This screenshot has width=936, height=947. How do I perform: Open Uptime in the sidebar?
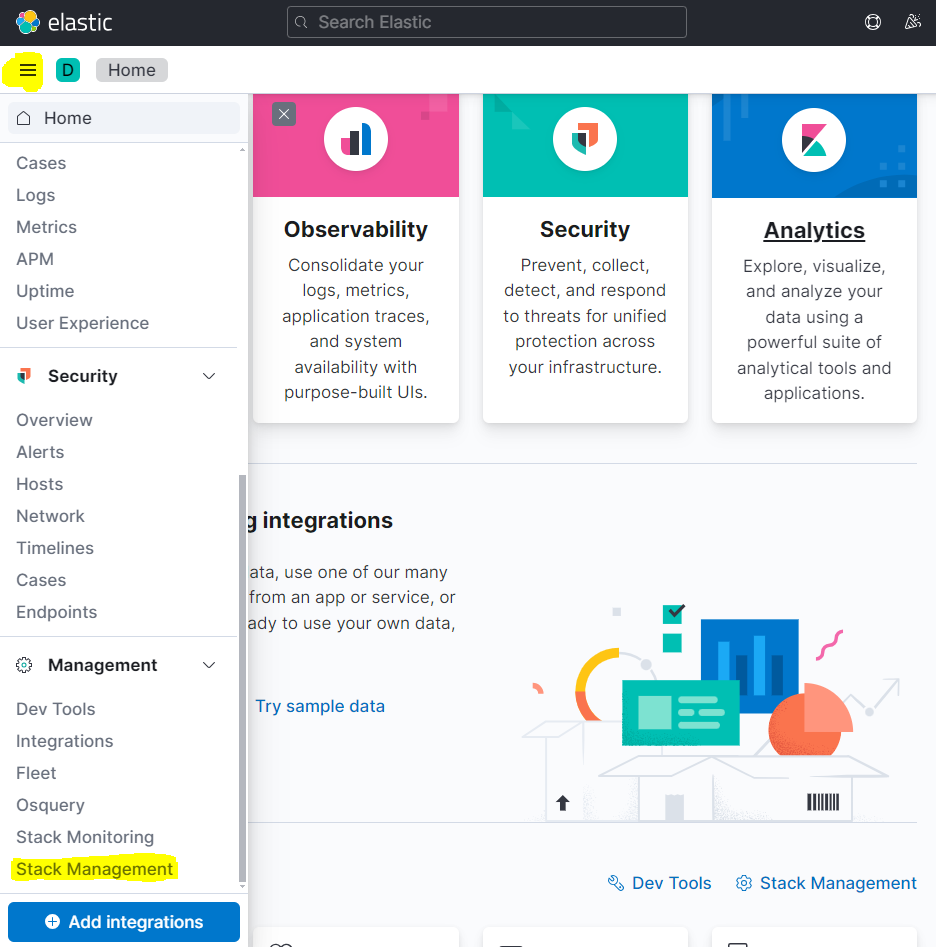pos(45,291)
